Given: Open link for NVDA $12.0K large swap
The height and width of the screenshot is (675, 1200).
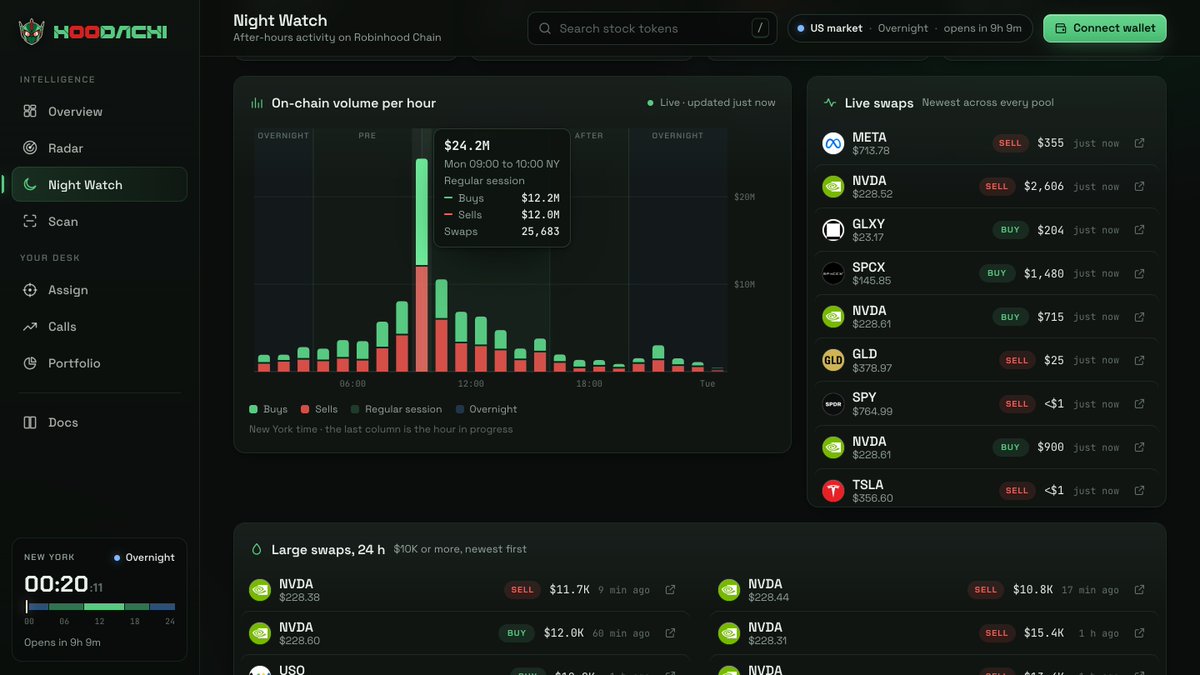Looking at the screenshot, I should point(670,633).
